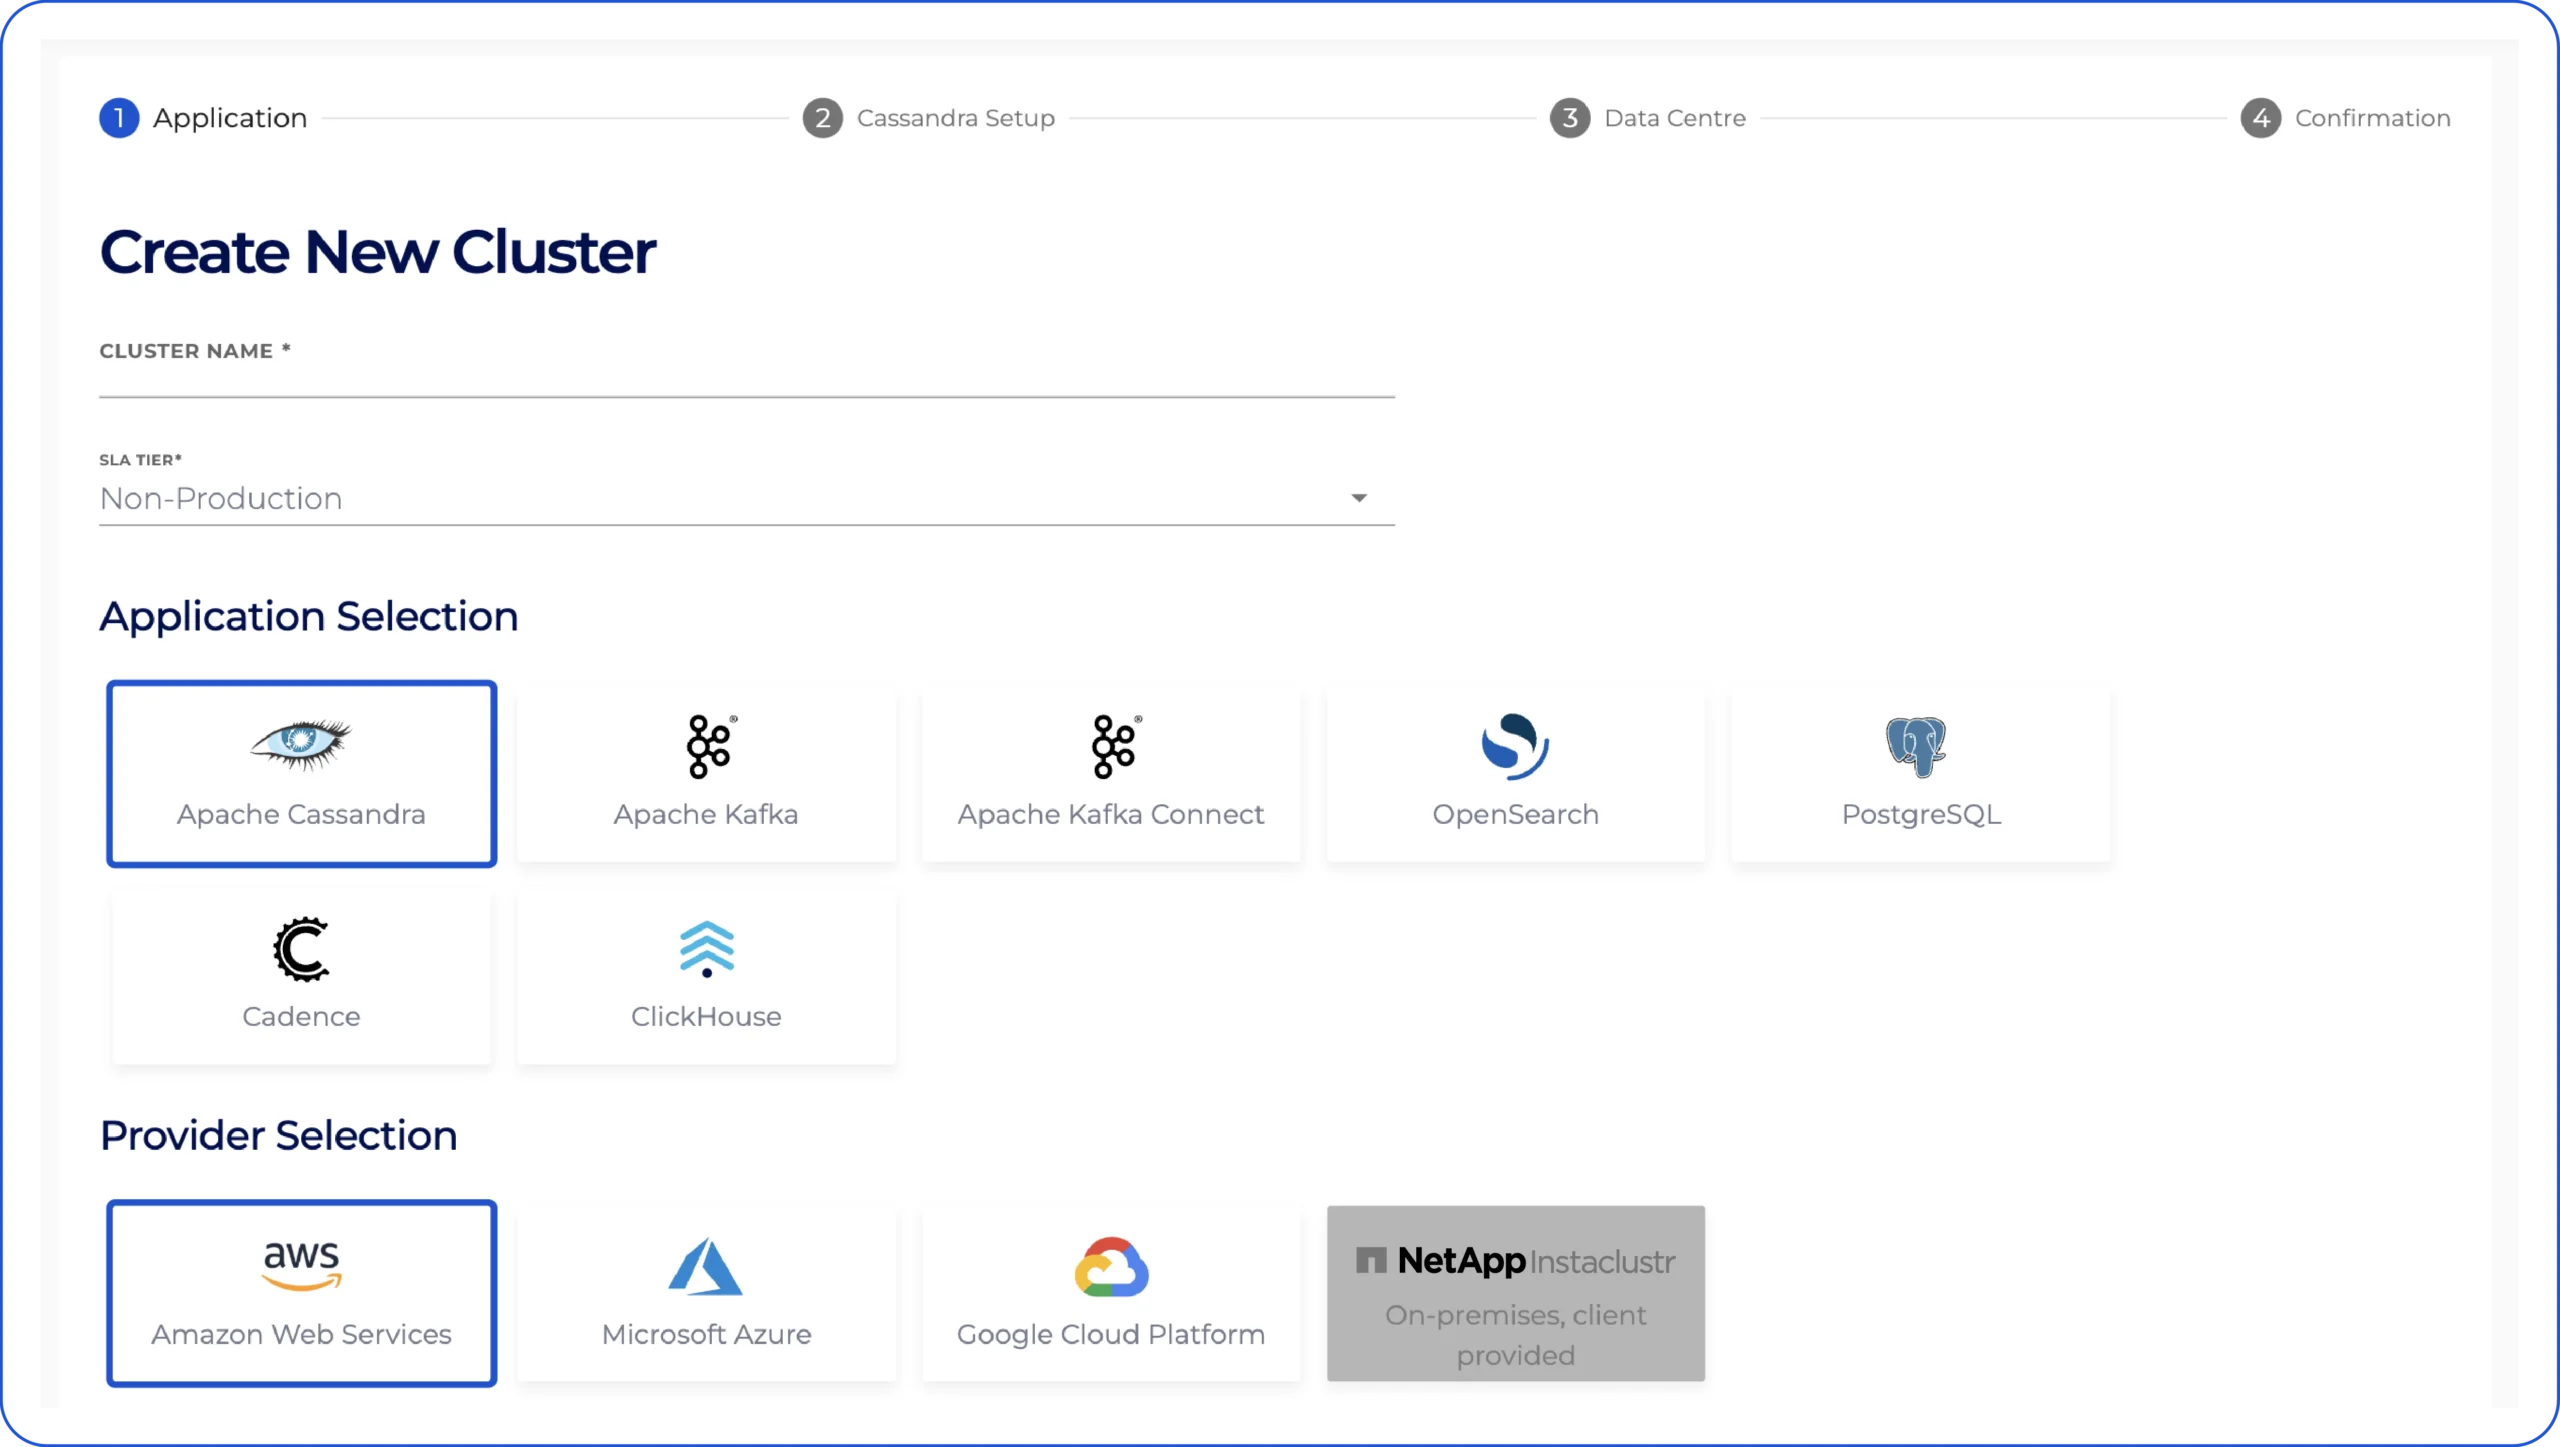The image size is (2560, 1447).
Task: Select the Apache Cassandra eye icon
Action: pyautogui.click(x=301, y=745)
